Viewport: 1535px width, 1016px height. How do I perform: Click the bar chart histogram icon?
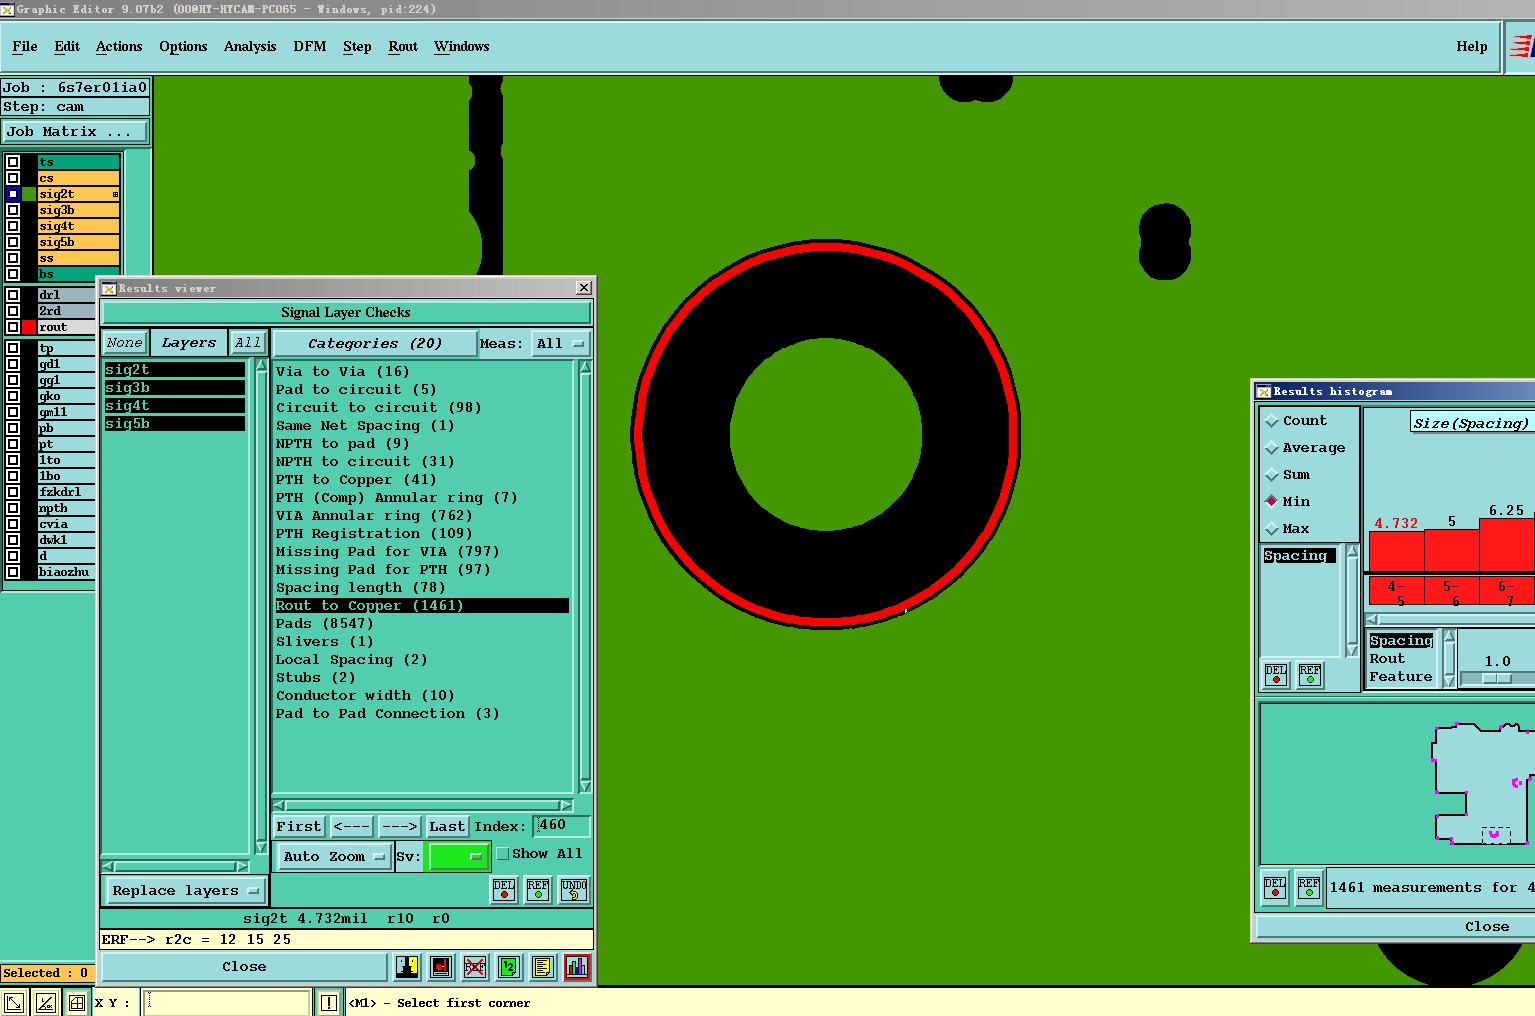click(577, 966)
